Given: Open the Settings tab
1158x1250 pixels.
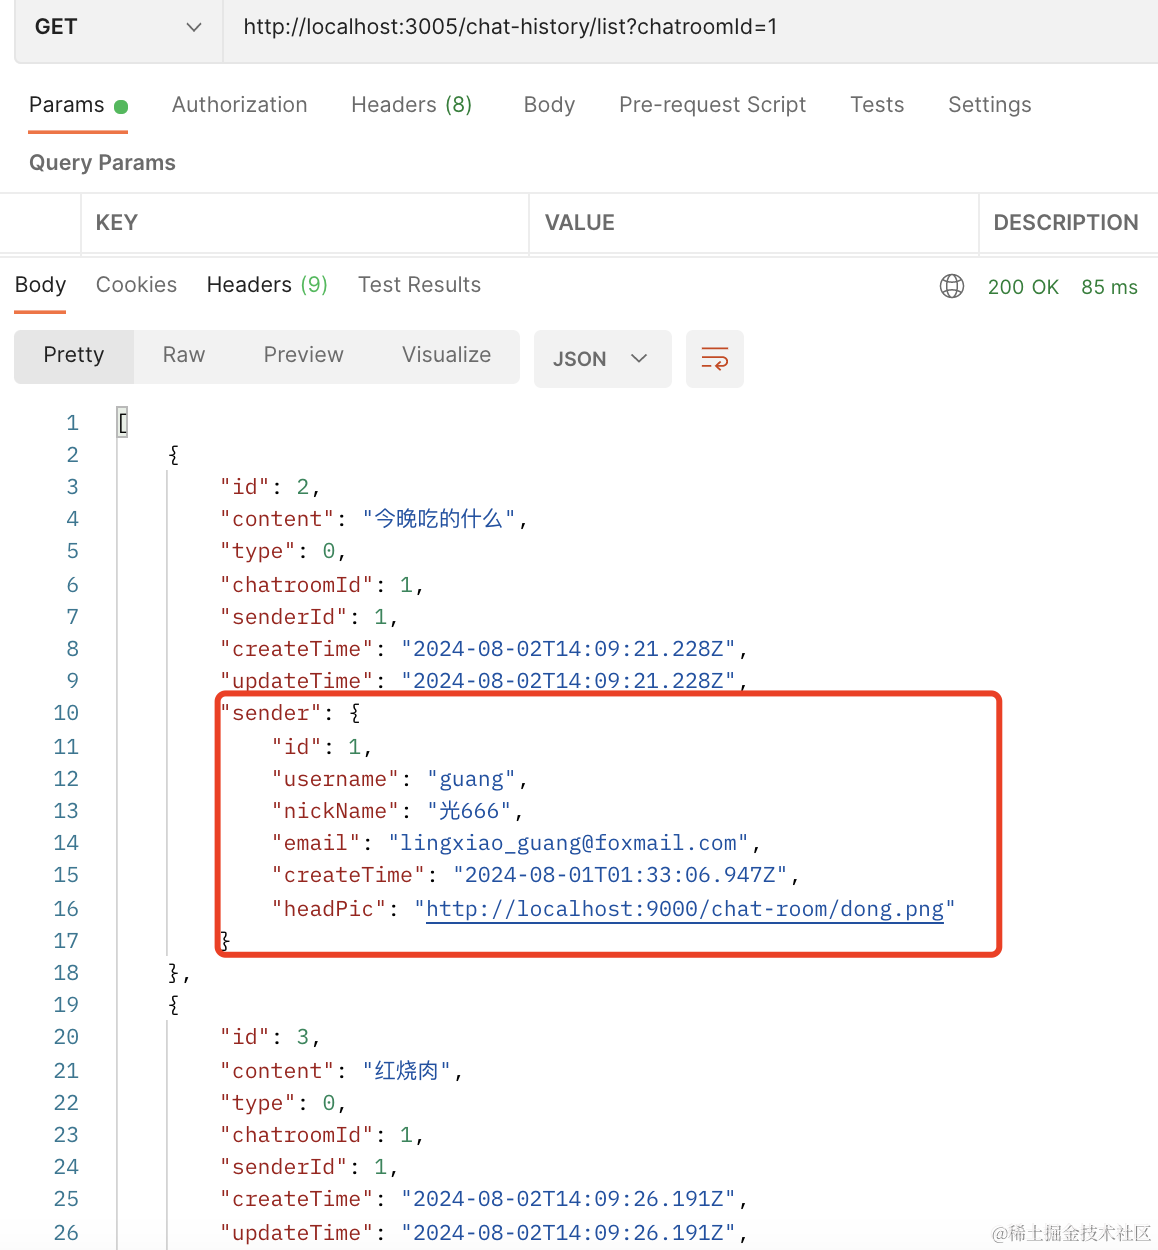Looking at the screenshot, I should [x=989, y=105].
